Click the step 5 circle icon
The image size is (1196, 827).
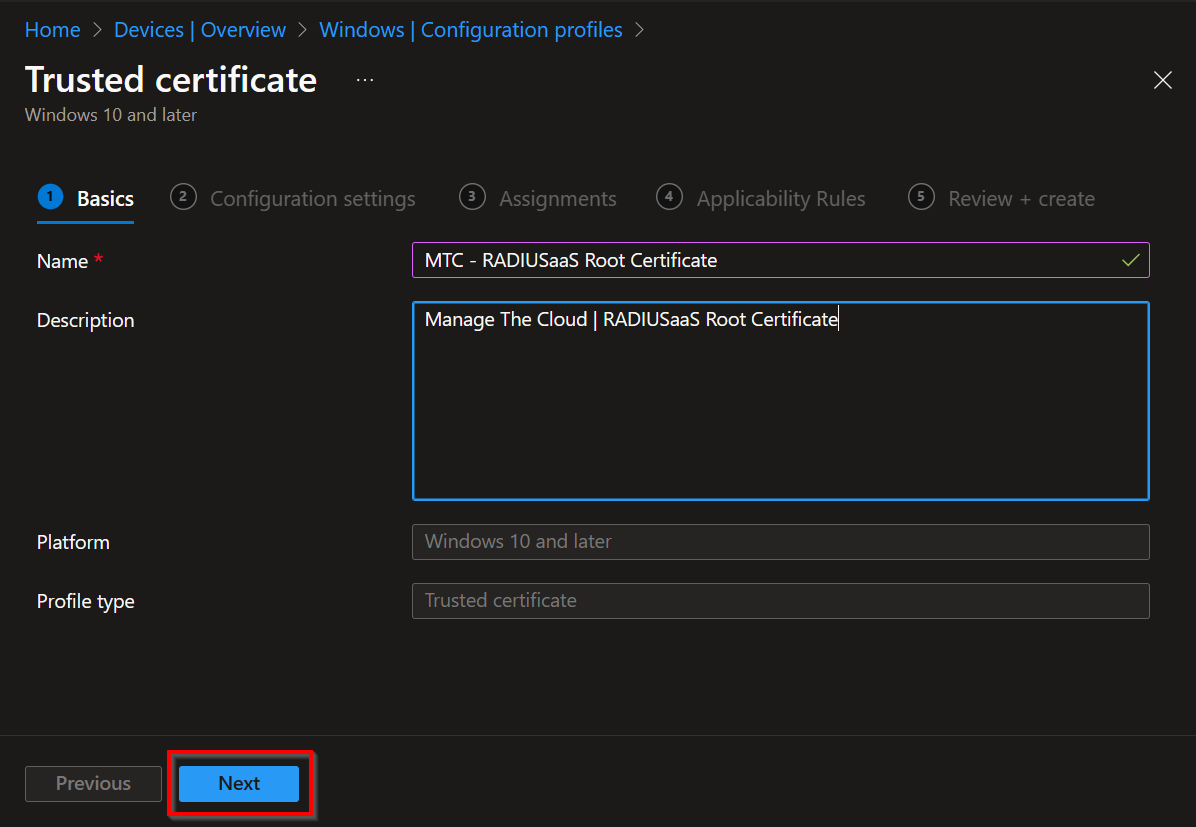point(920,197)
